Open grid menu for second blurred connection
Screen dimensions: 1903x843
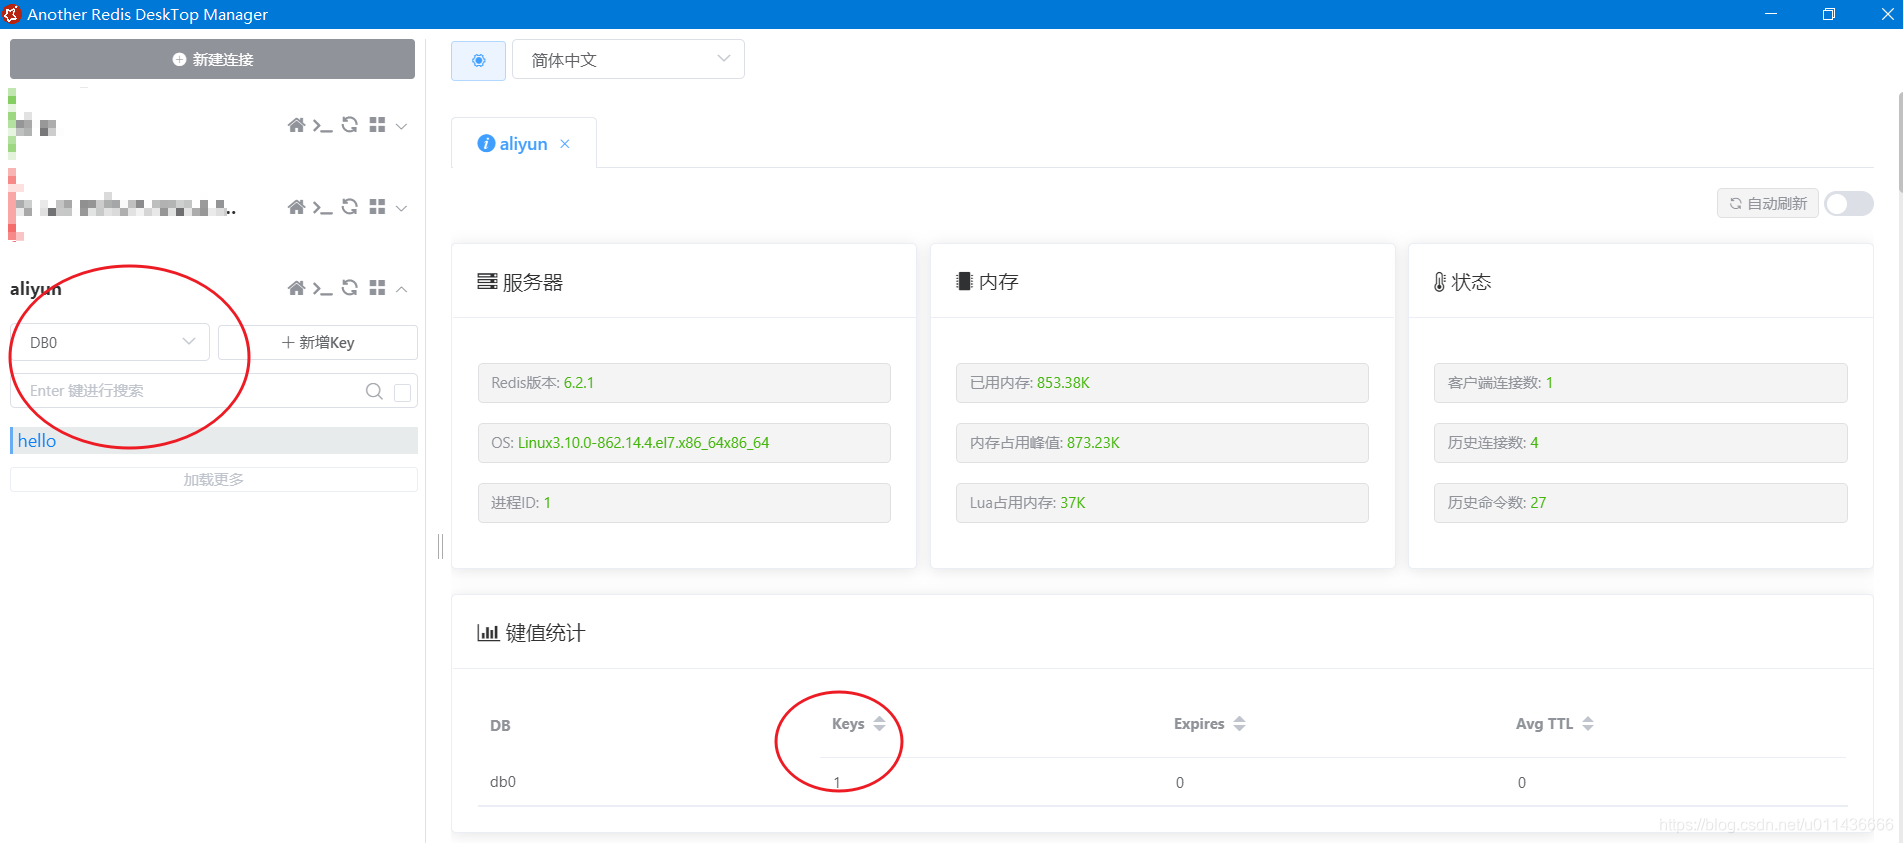tap(377, 207)
